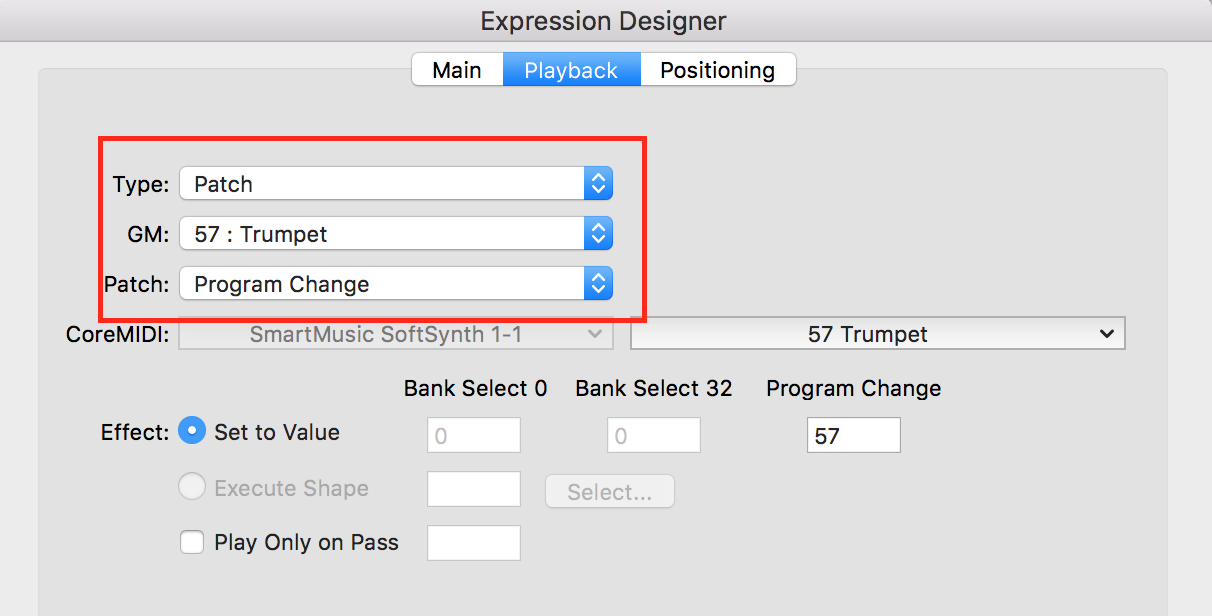
Task: Enable the Play Only on Pass checkbox
Action: click(x=192, y=542)
